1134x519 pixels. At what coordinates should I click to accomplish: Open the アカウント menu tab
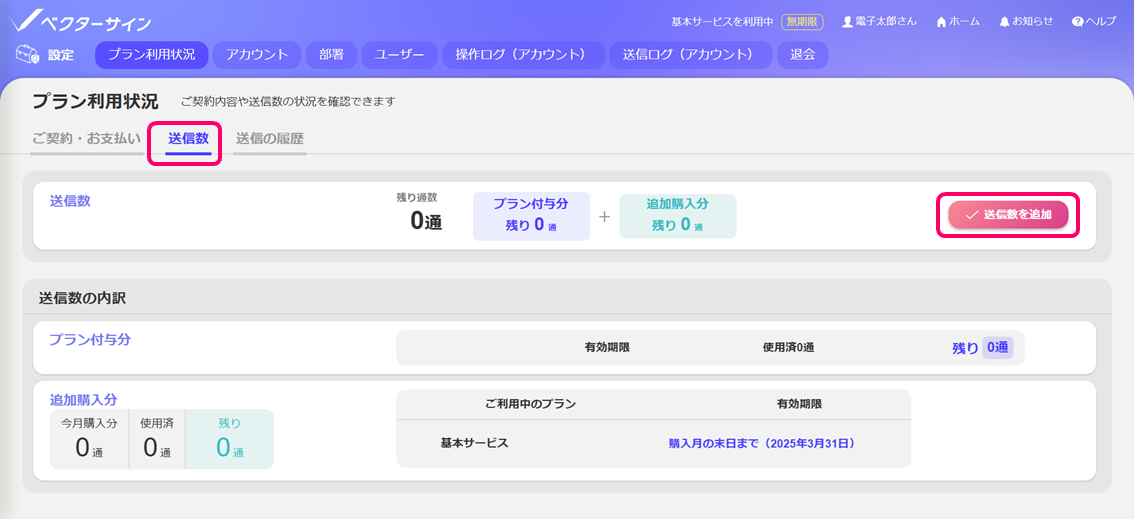[257, 55]
